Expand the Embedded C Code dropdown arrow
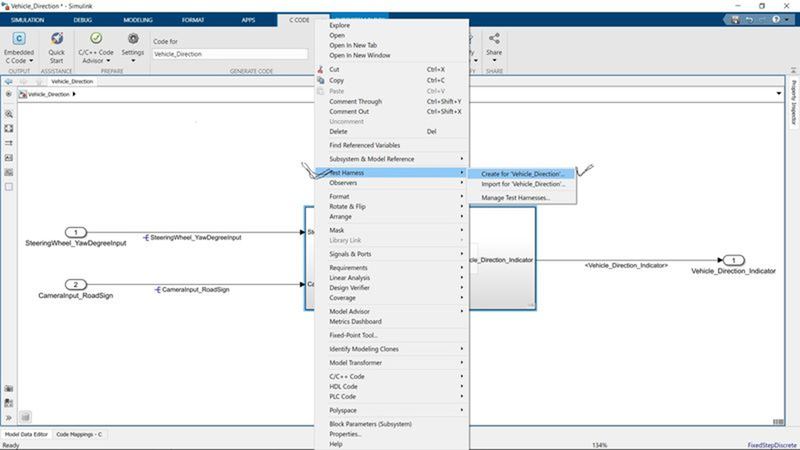Screen dimensions: 800x450 pyautogui.click(x=31, y=61)
